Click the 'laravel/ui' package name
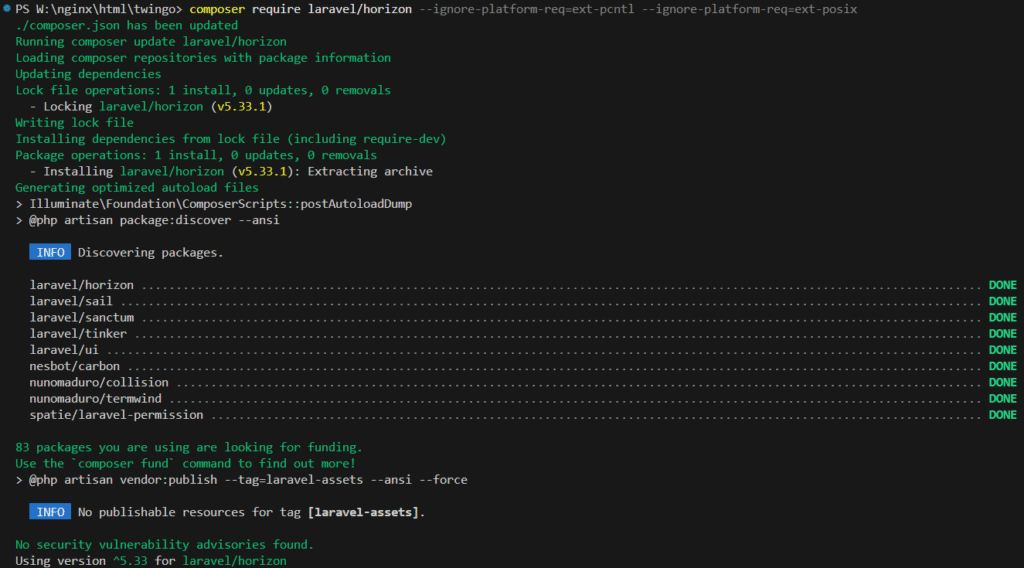 pos(64,350)
